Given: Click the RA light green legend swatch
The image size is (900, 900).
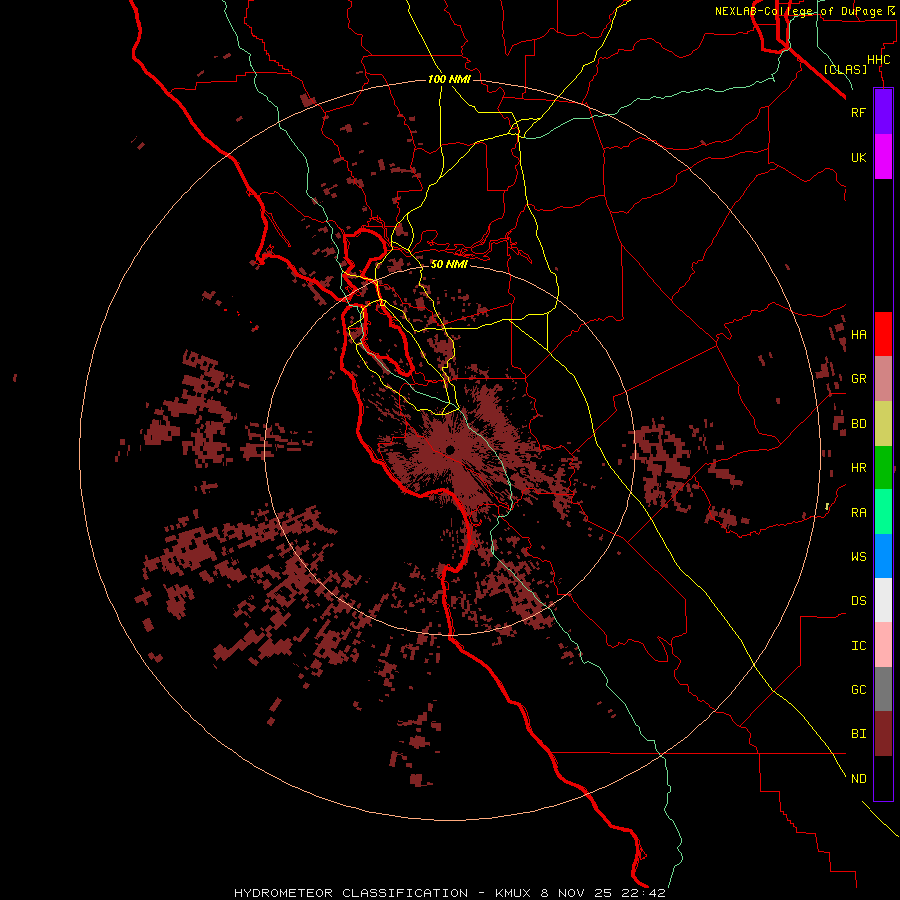Looking at the screenshot, I should 883,512.
